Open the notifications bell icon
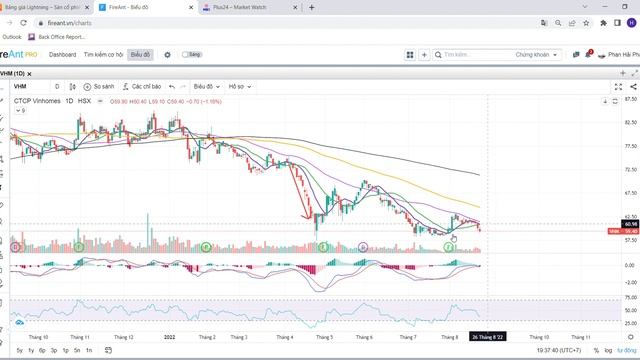The image size is (640, 360). 588,54
